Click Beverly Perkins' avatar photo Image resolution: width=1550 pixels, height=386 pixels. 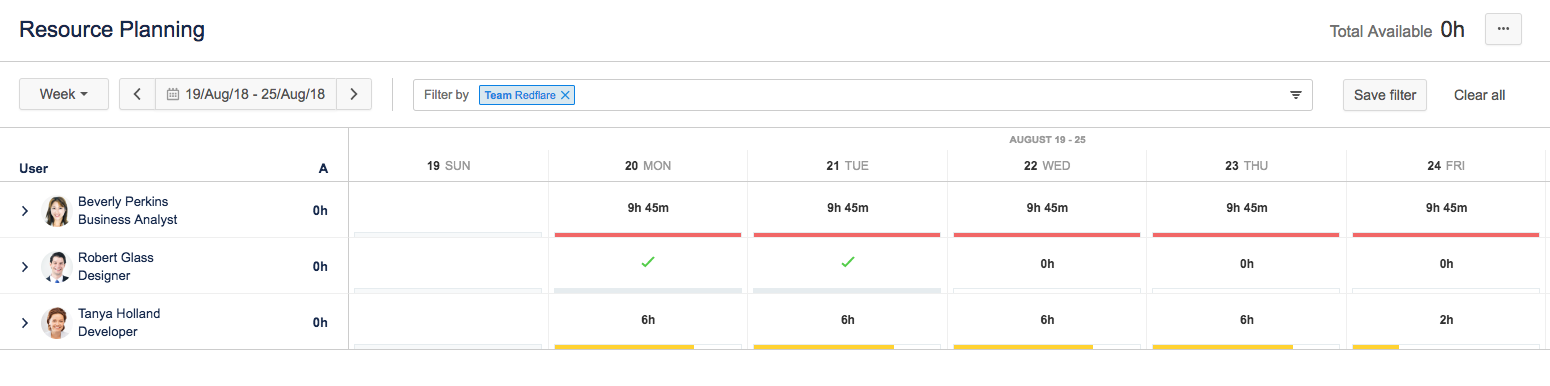click(57, 211)
